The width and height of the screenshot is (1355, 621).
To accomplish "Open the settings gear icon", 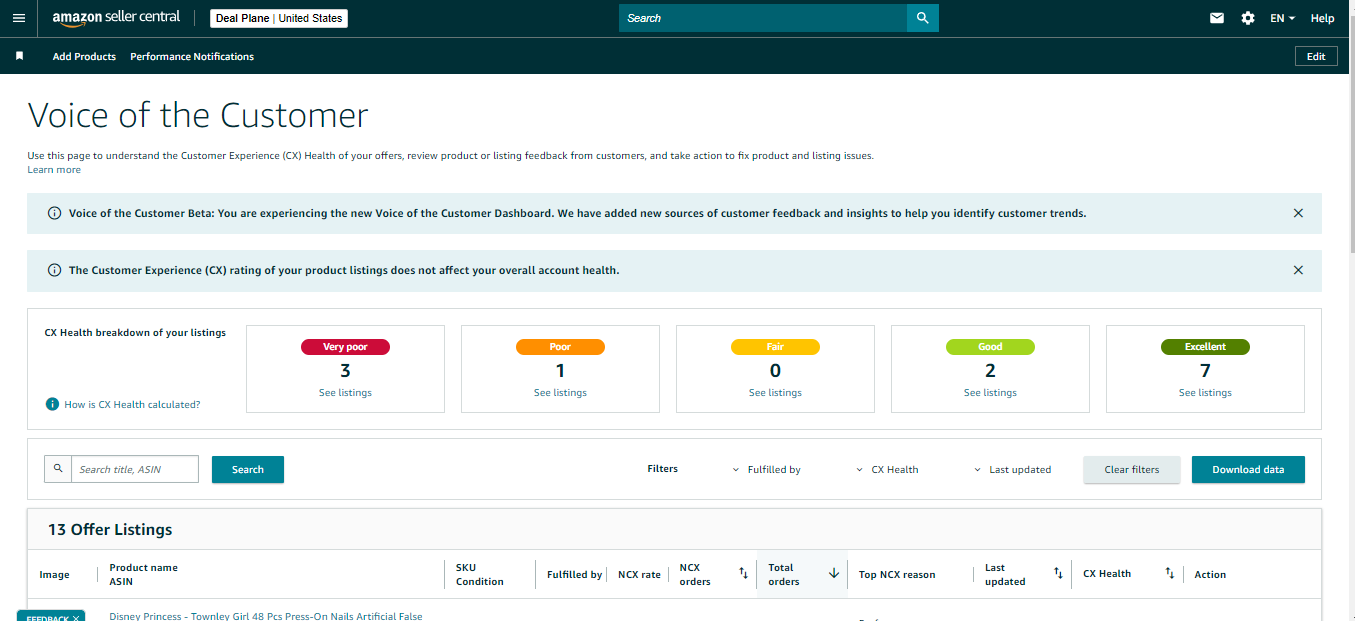I will 1248,18.
